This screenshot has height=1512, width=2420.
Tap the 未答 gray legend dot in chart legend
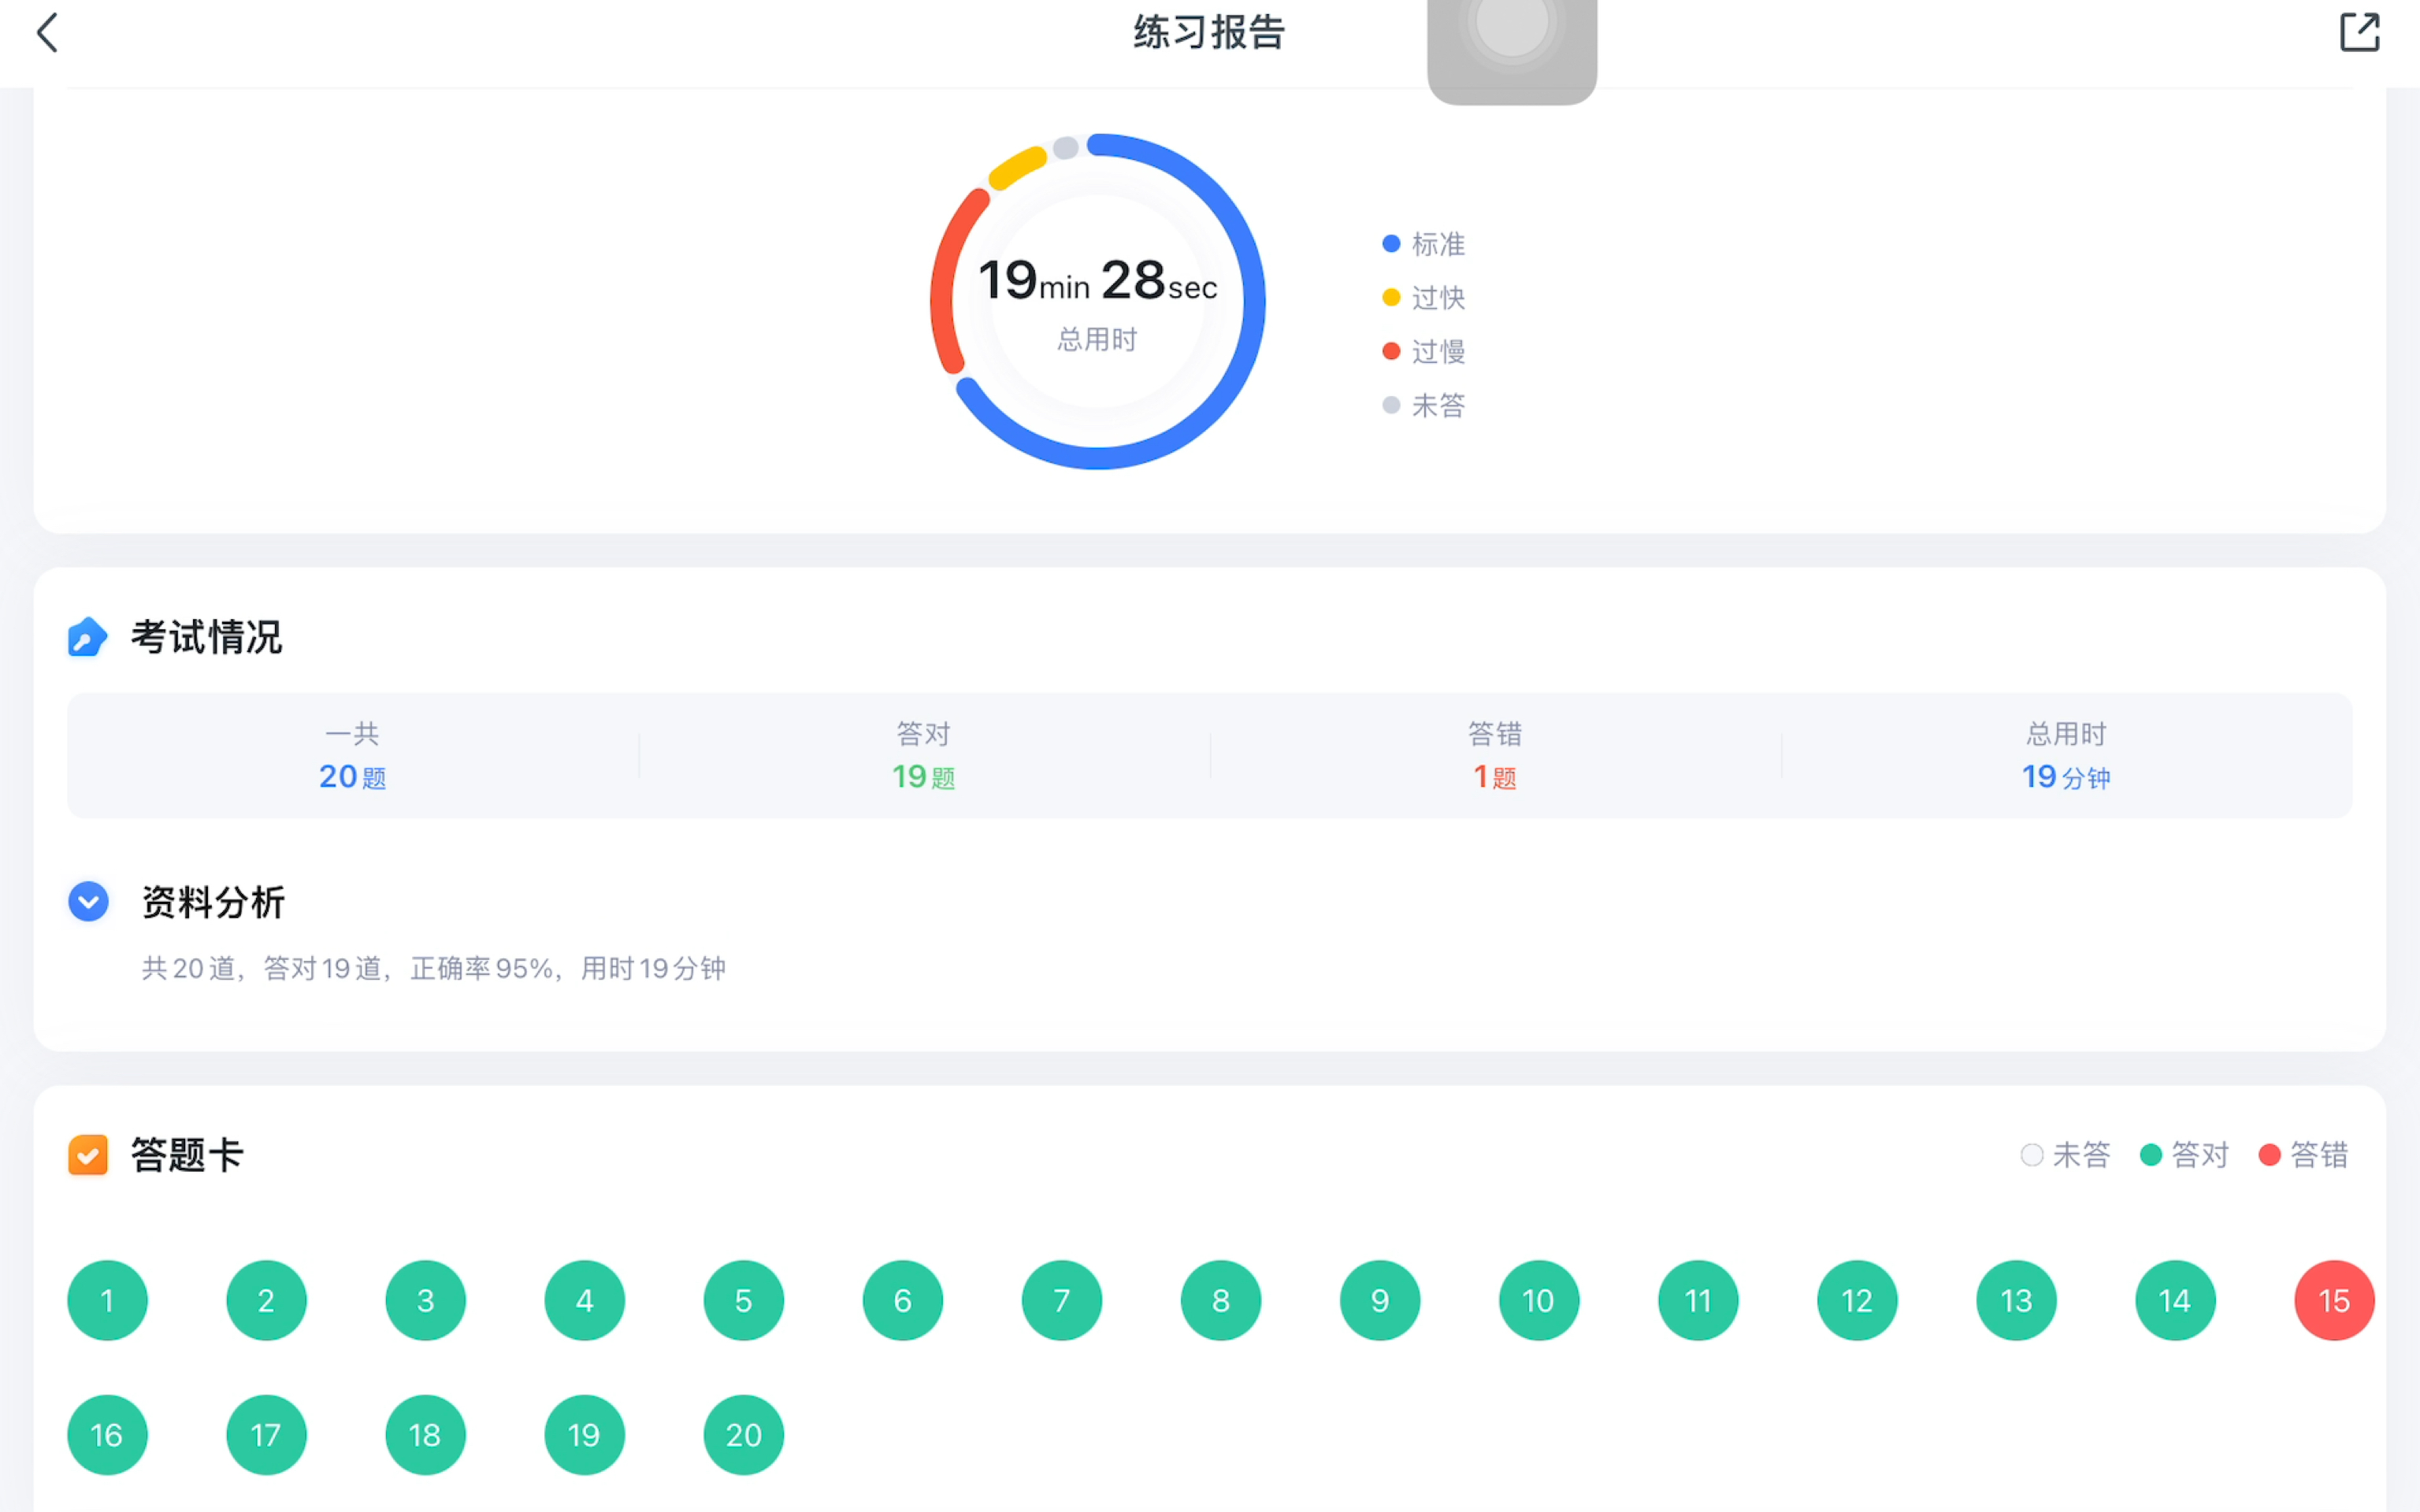pos(1390,405)
